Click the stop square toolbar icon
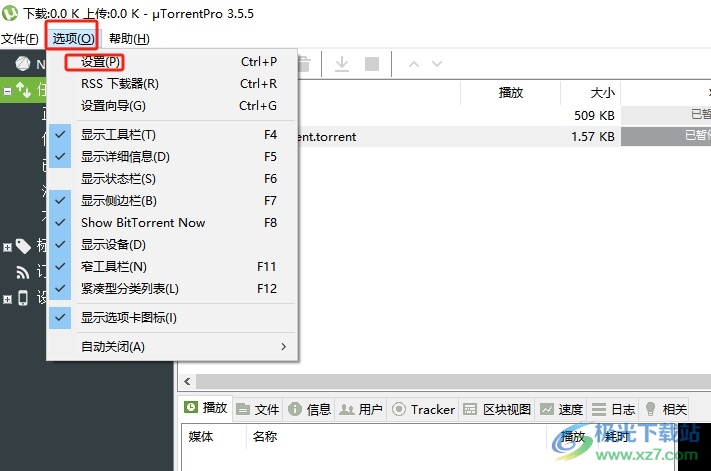The image size is (711, 471). tap(372, 64)
